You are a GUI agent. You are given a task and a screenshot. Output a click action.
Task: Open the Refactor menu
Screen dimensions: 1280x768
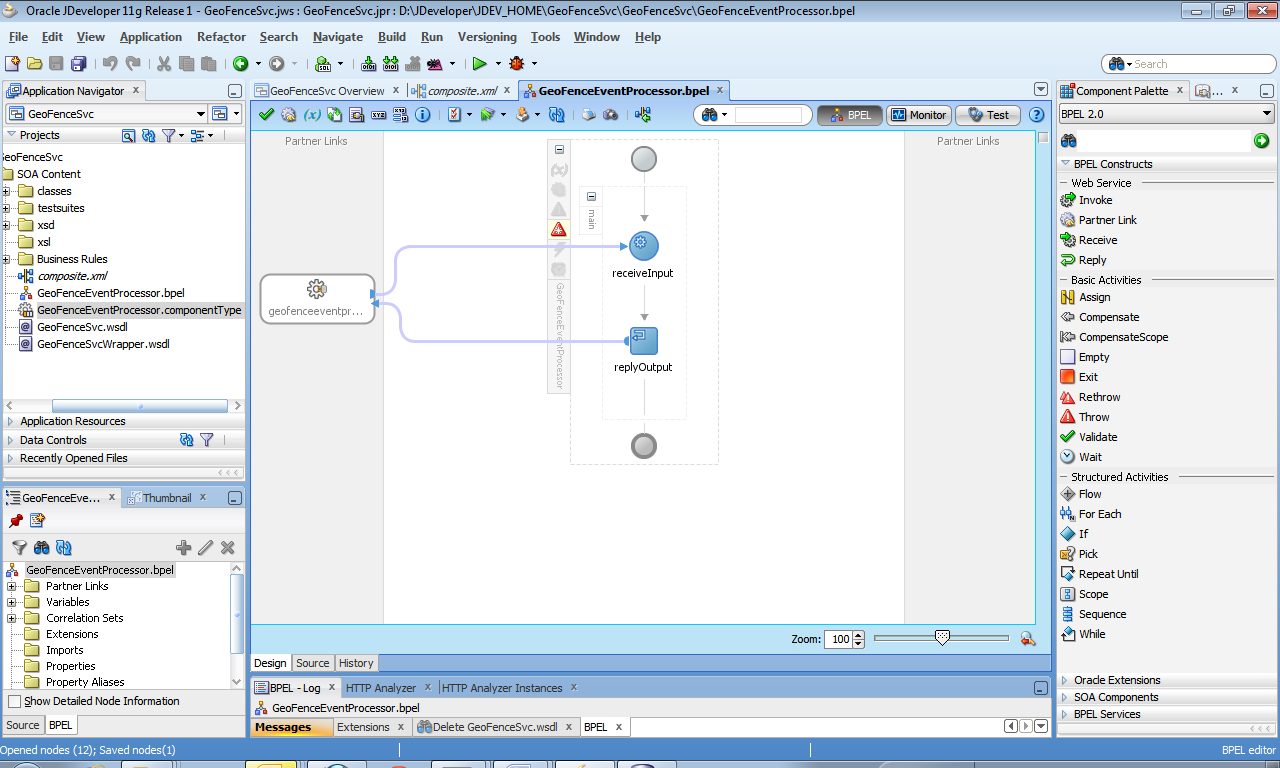coord(221,37)
